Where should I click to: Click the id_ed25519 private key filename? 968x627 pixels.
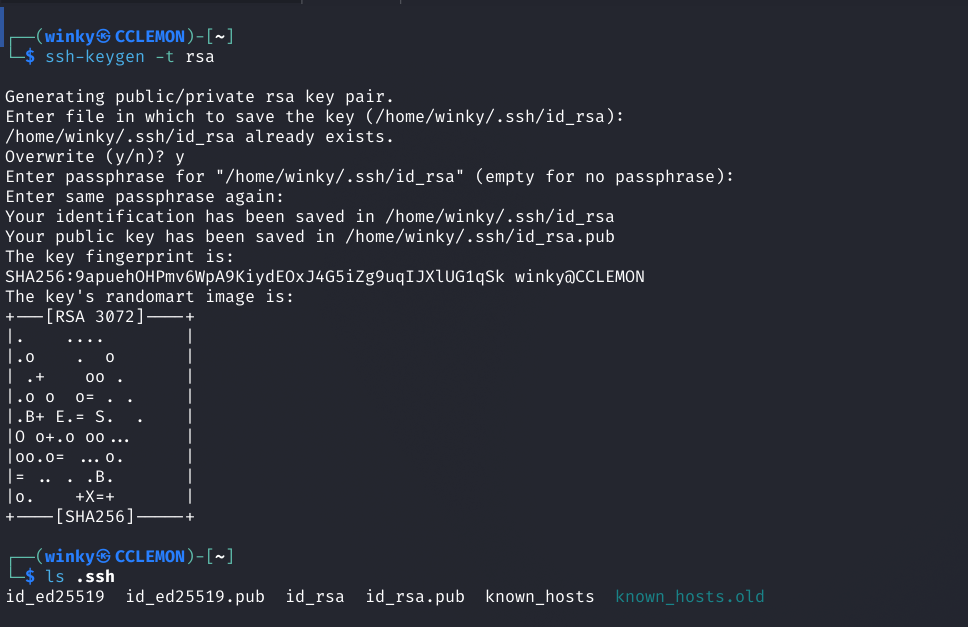click(55, 597)
